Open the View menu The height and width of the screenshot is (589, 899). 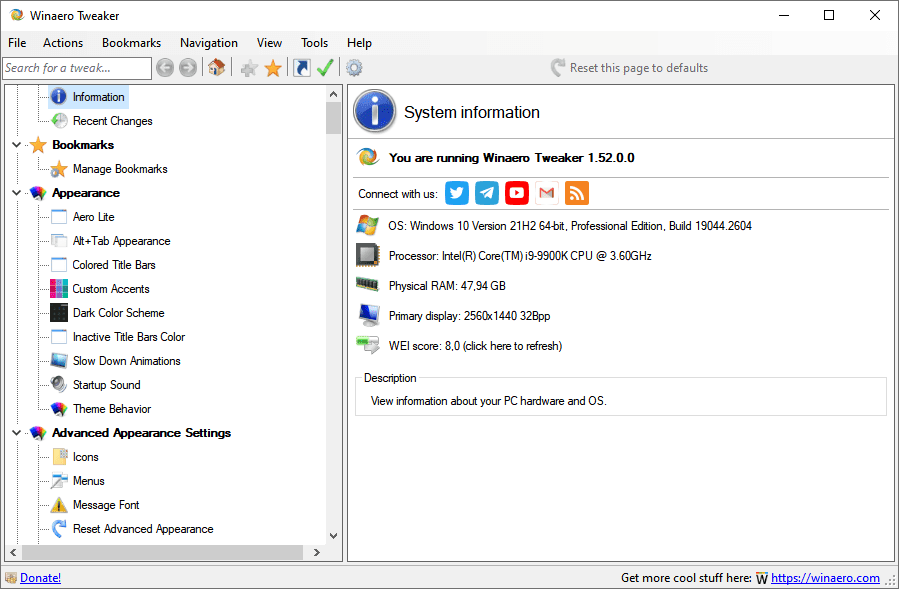point(269,43)
